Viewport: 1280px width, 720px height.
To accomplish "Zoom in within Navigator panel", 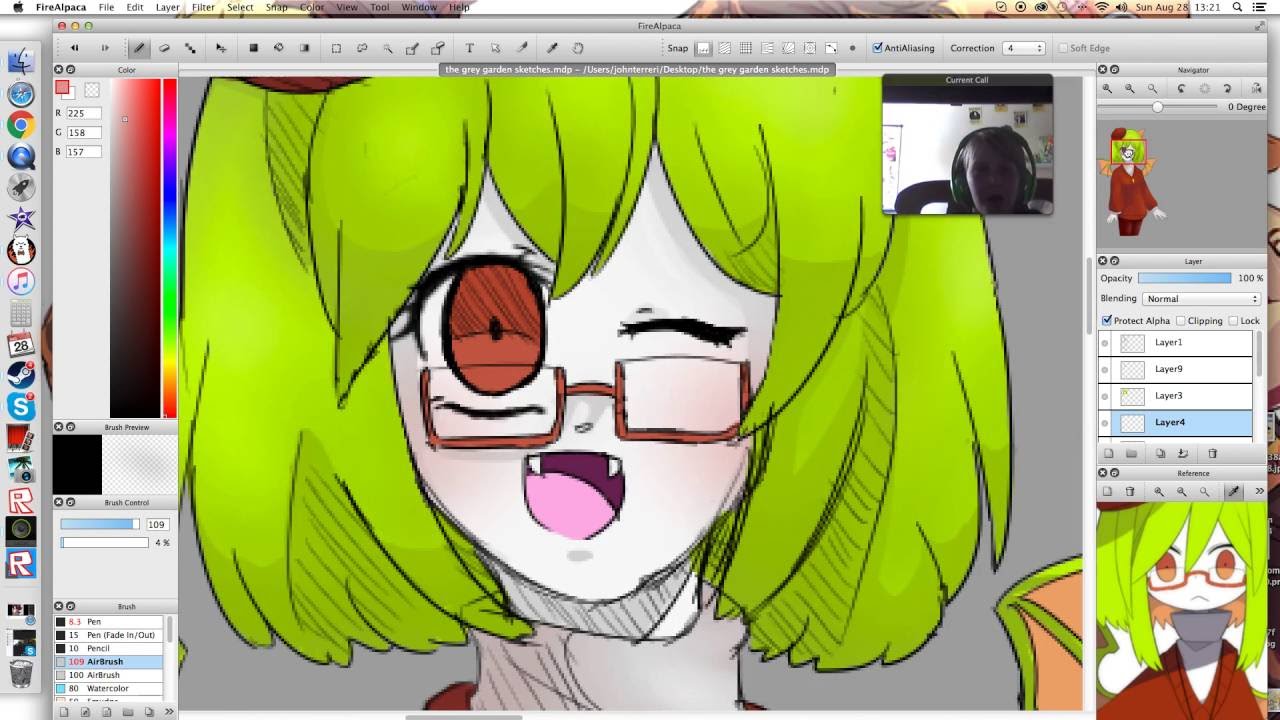I will pyautogui.click(x=1107, y=89).
